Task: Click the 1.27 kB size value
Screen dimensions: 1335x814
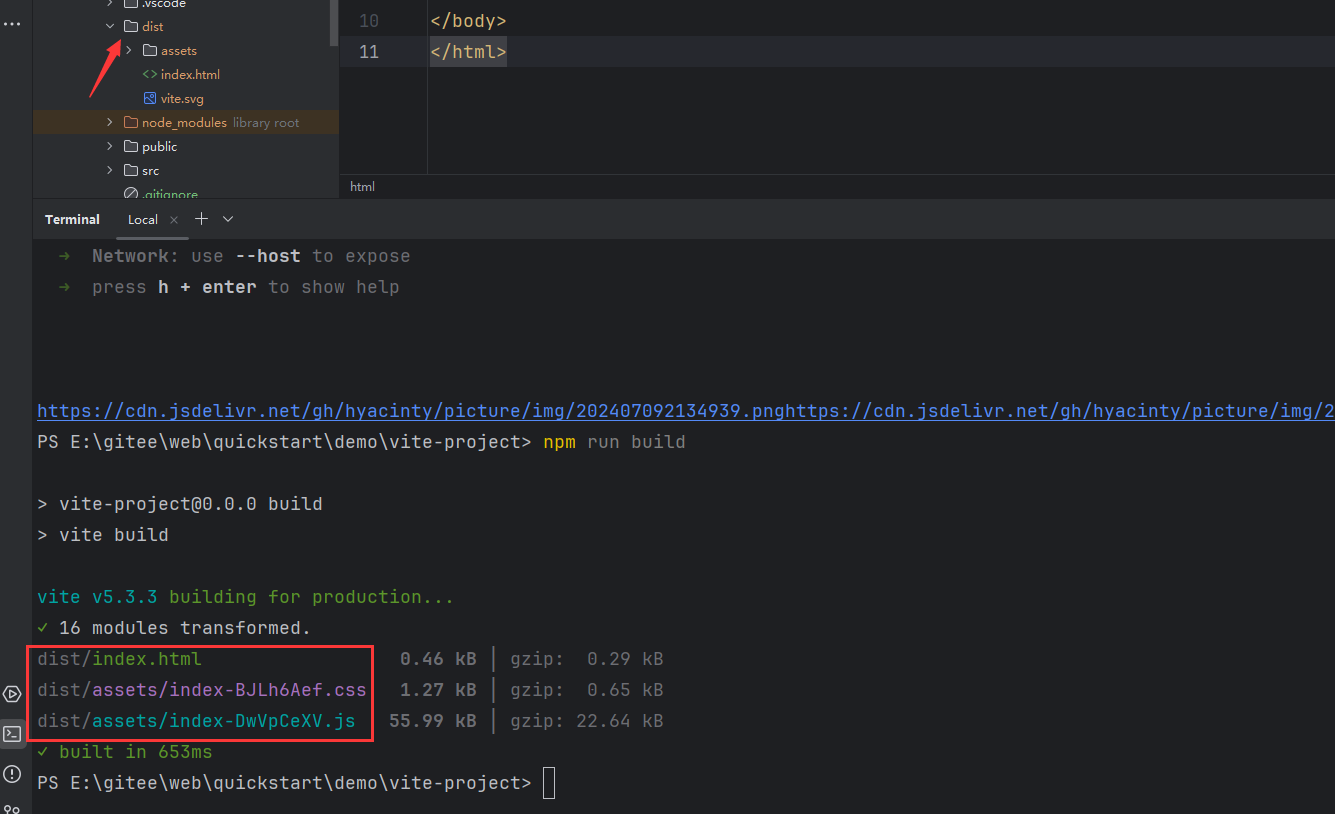Action: click(438, 690)
